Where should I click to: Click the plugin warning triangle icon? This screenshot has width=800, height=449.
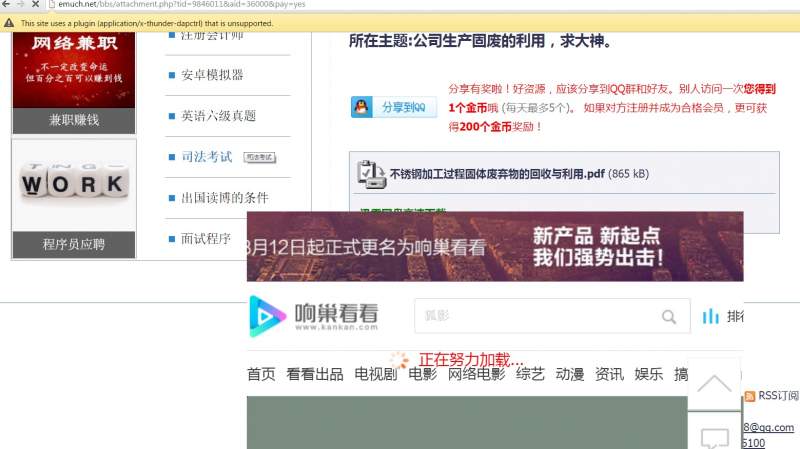[x=9, y=23]
